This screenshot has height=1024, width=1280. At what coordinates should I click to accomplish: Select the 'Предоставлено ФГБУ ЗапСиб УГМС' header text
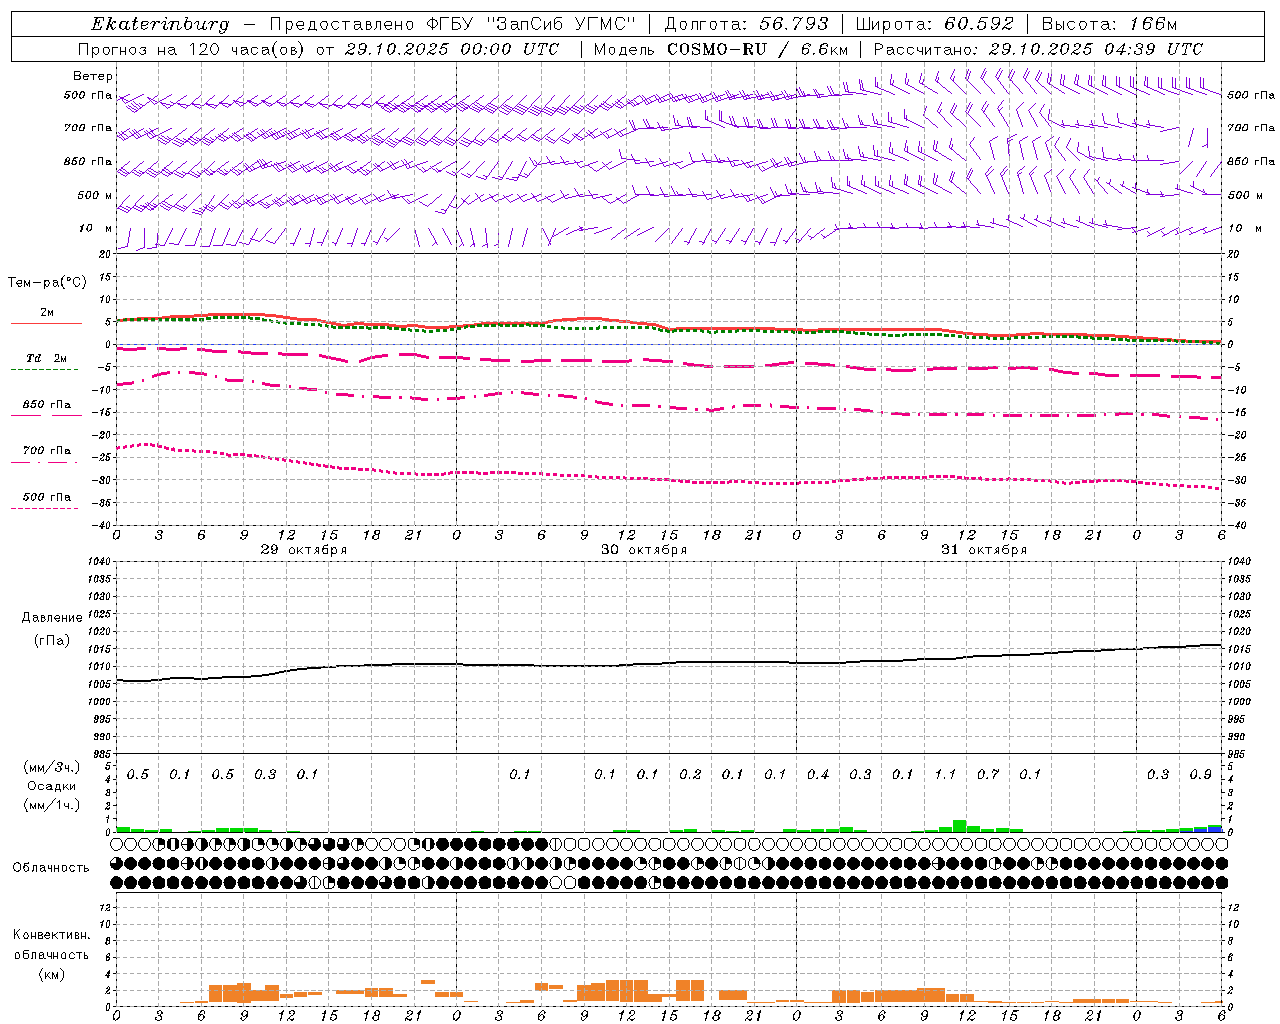(453, 24)
